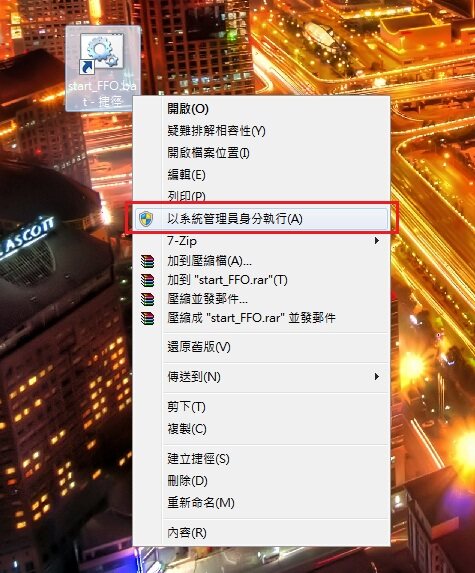Click the WinRAR icon beside 加到壓縮檔(A)...
Image resolution: width=475 pixels, height=573 pixels.
point(147,261)
